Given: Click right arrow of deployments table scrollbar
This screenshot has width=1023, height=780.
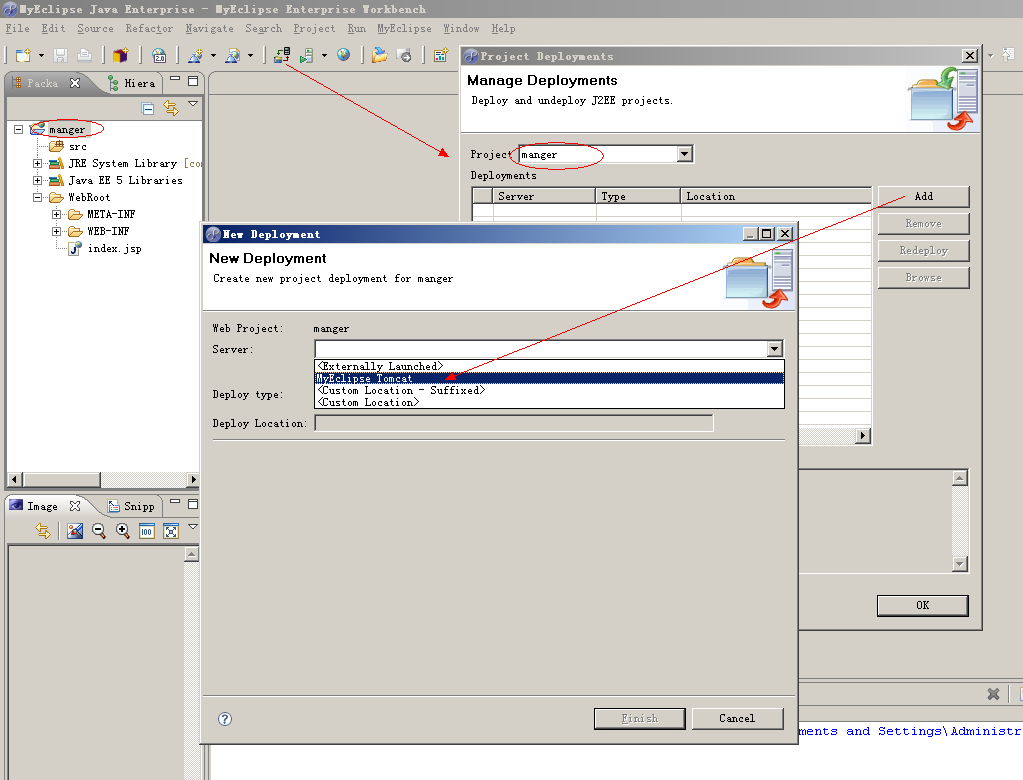Looking at the screenshot, I should coord(863,436).
